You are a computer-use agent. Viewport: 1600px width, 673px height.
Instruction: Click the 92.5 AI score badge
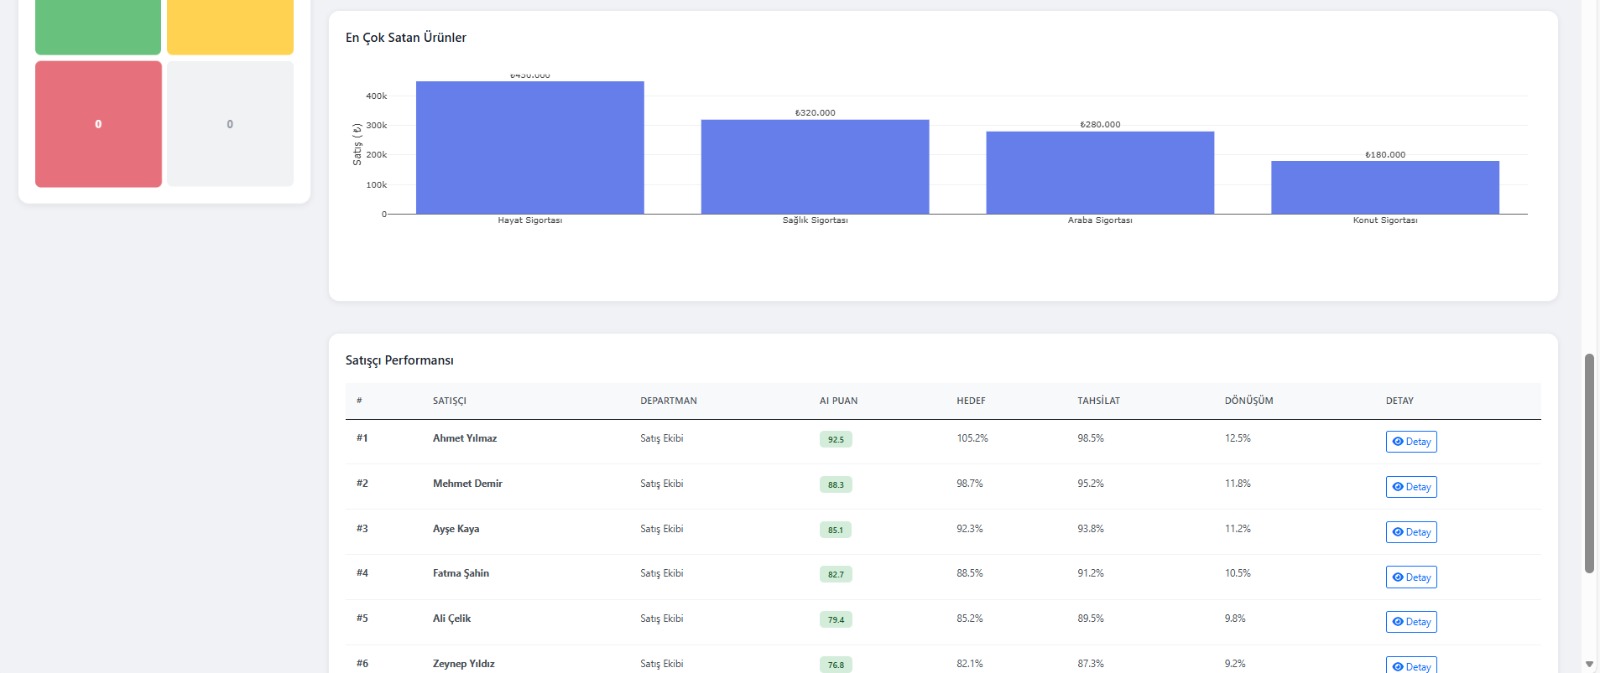[x=835, y=440]
